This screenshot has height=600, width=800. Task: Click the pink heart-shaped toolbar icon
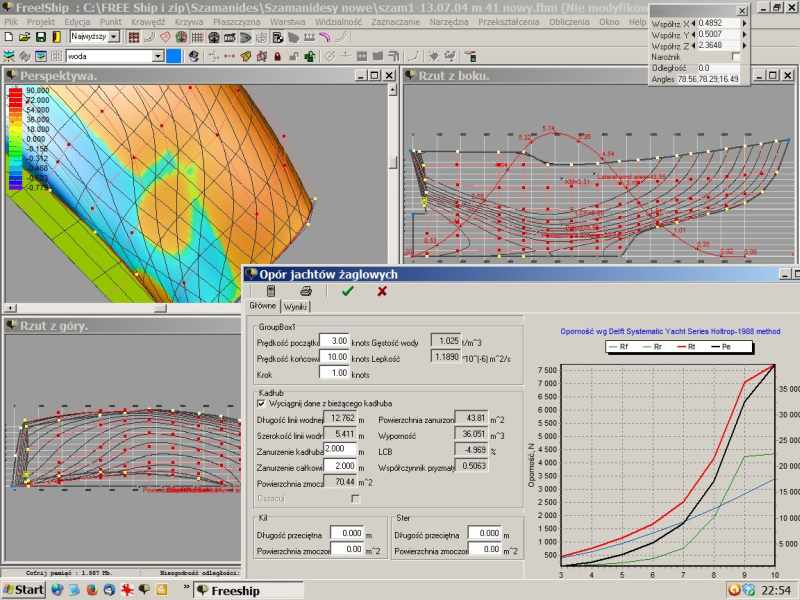click(165, 37)
